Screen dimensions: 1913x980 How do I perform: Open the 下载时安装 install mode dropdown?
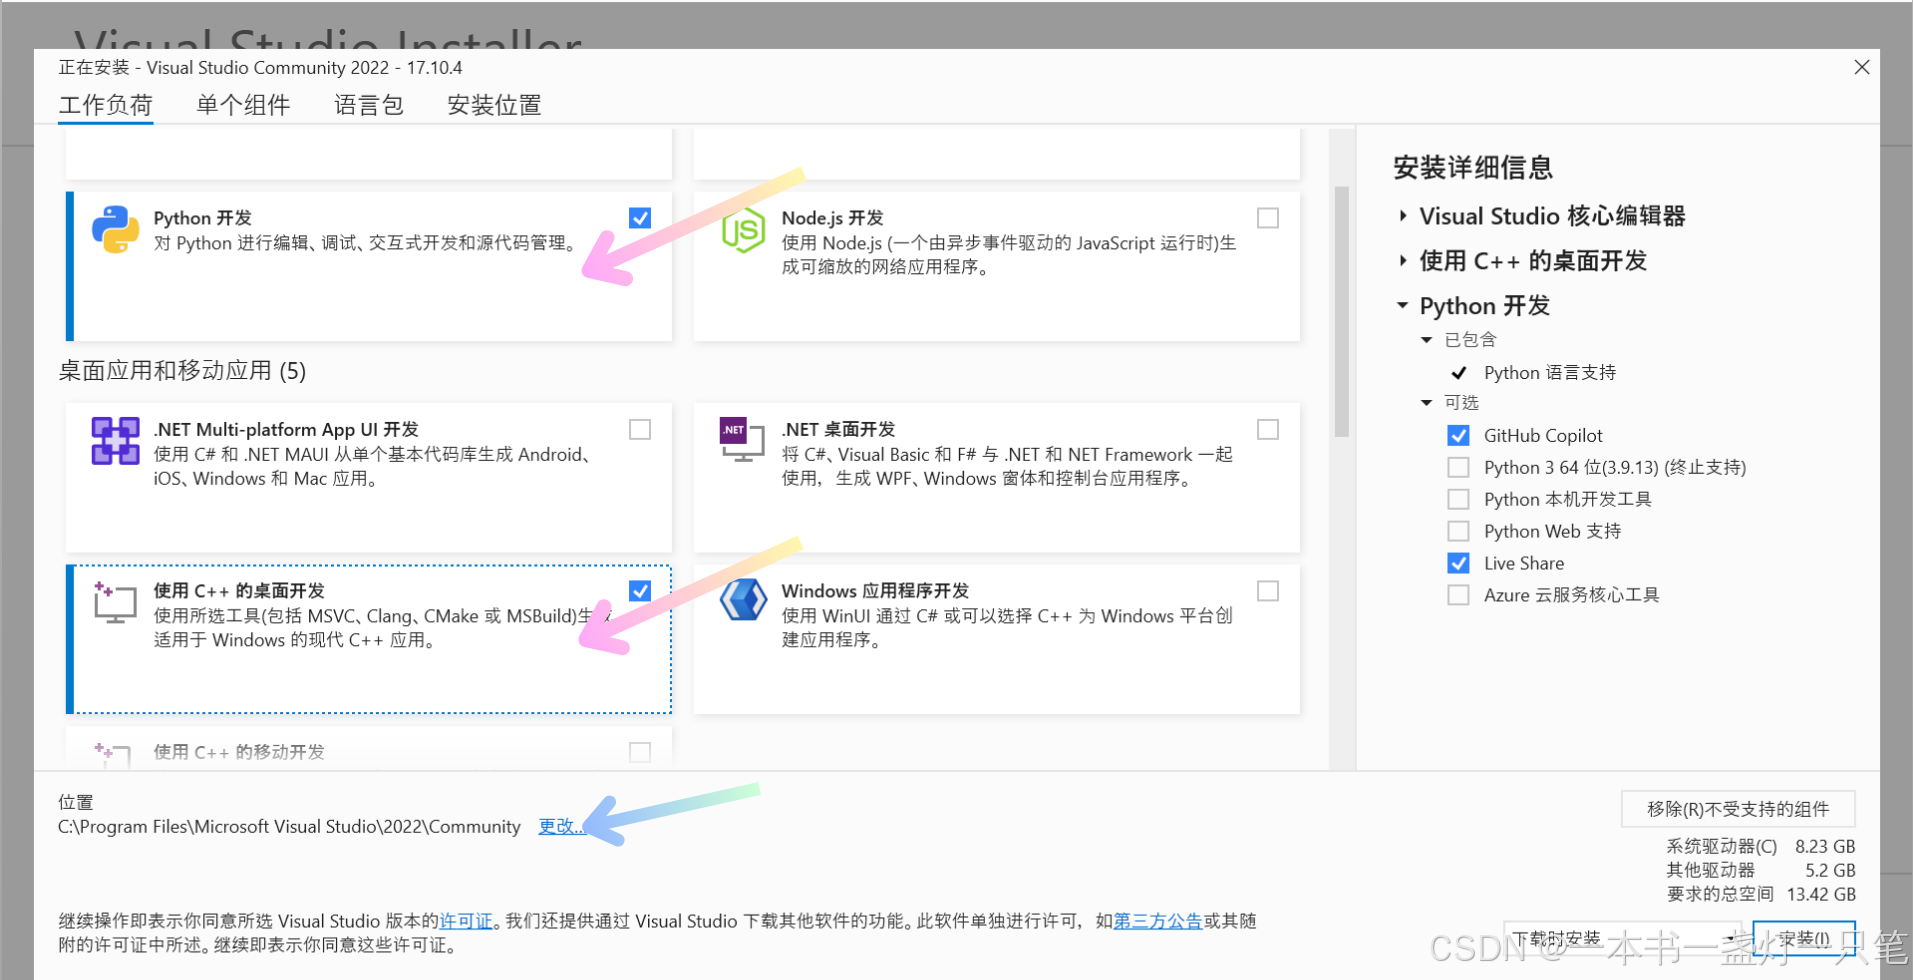tap(1622, 939)
